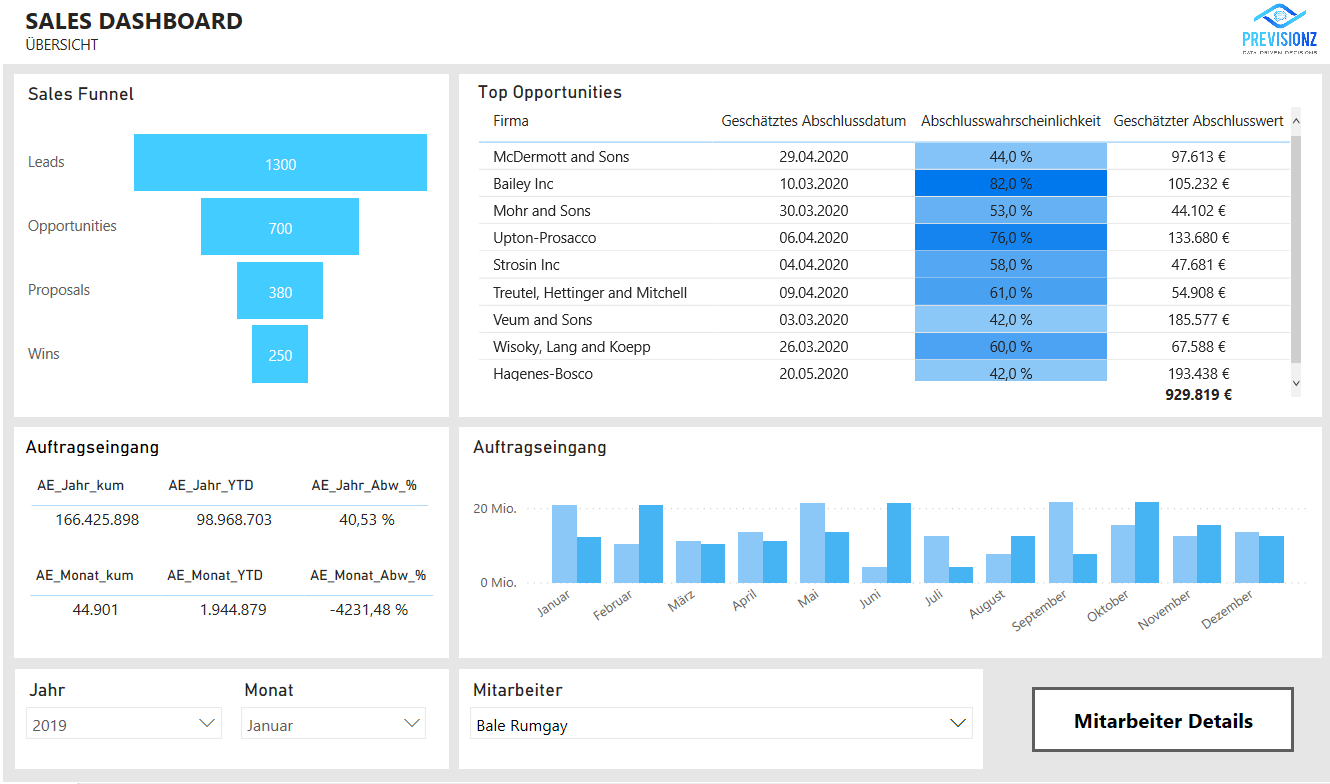Image resolution: width=1330 pixels, height=784 pixels.
Task: Select the McDermott and Sons table row
Action: click(x=561, y=157)
